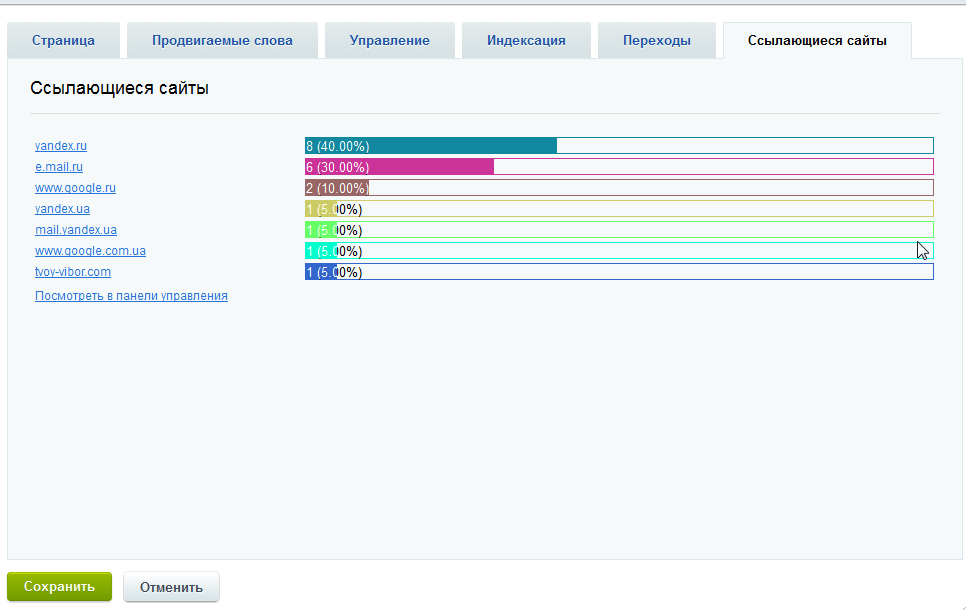Click Посмотреть в панели управления link

point(131,296)
